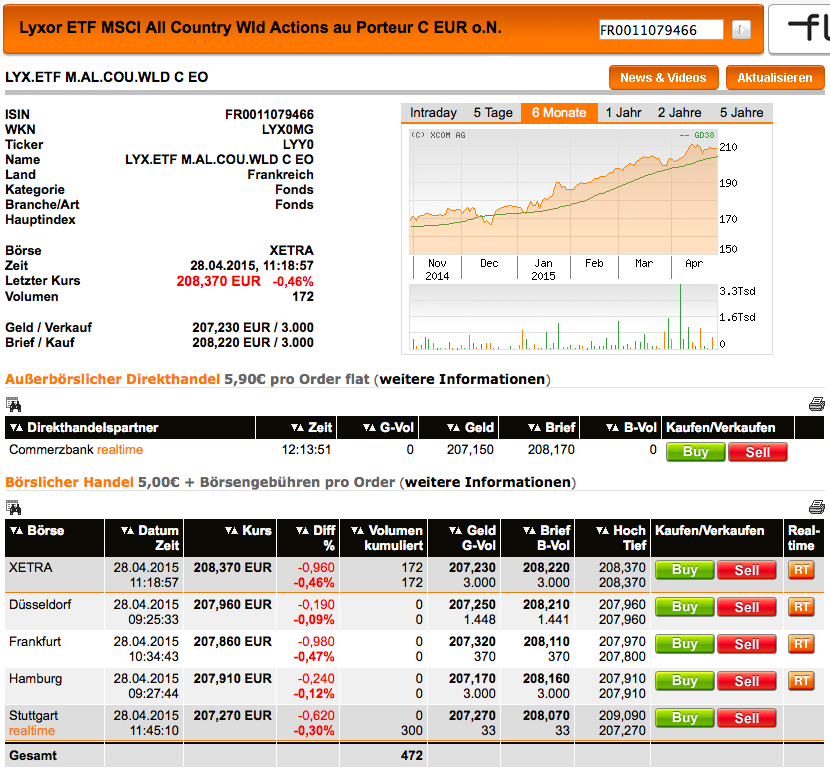
Task: Buy via Commerzbank direct trading
Action: pyautogui.click(x=696, y=452)
